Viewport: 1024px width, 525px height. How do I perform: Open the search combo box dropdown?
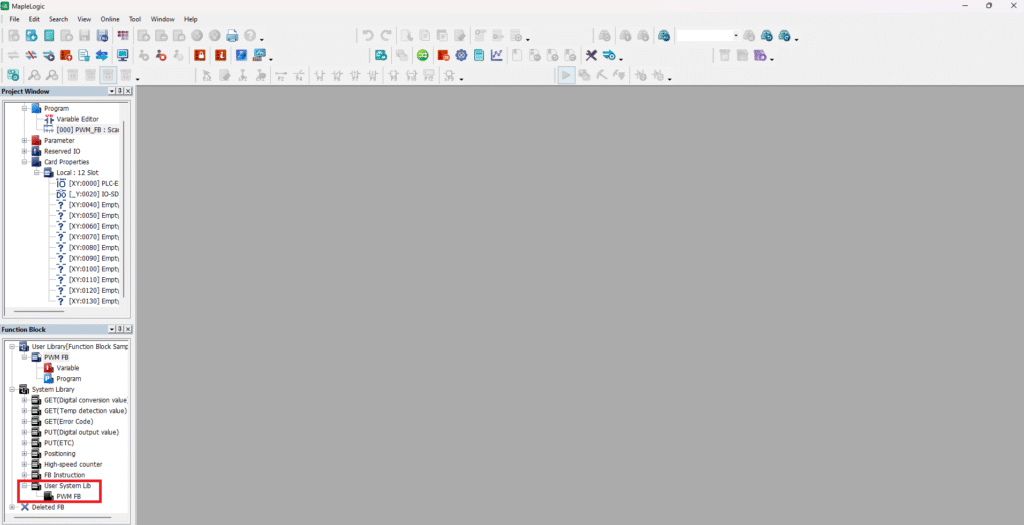tap(735, 35)
